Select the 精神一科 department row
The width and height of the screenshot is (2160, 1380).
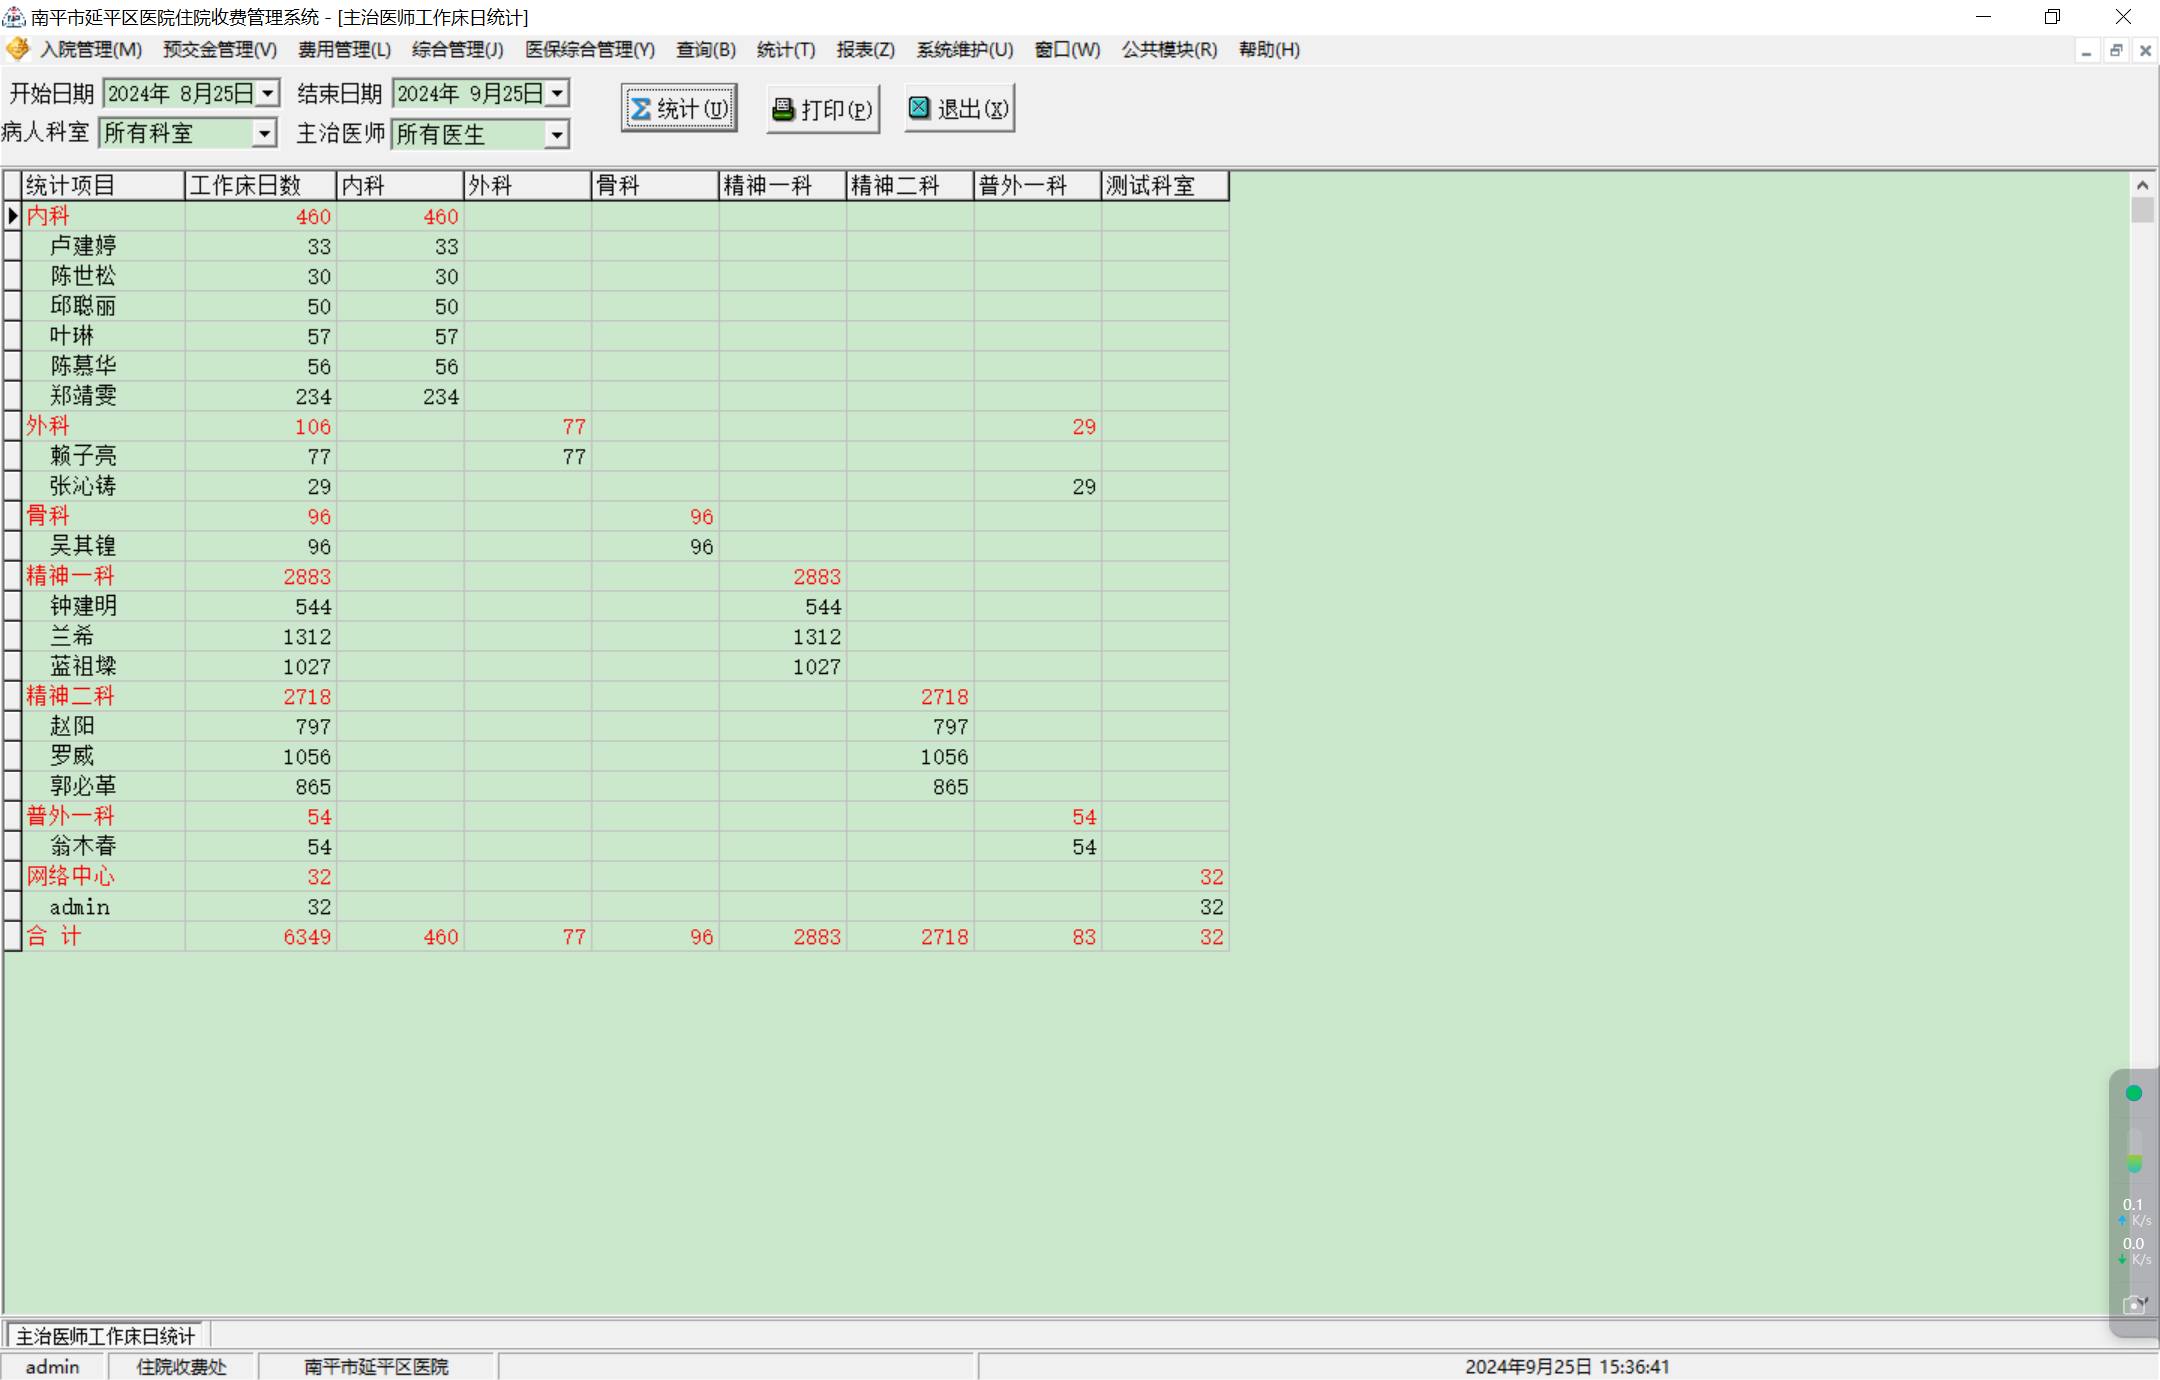click(70, 576)
